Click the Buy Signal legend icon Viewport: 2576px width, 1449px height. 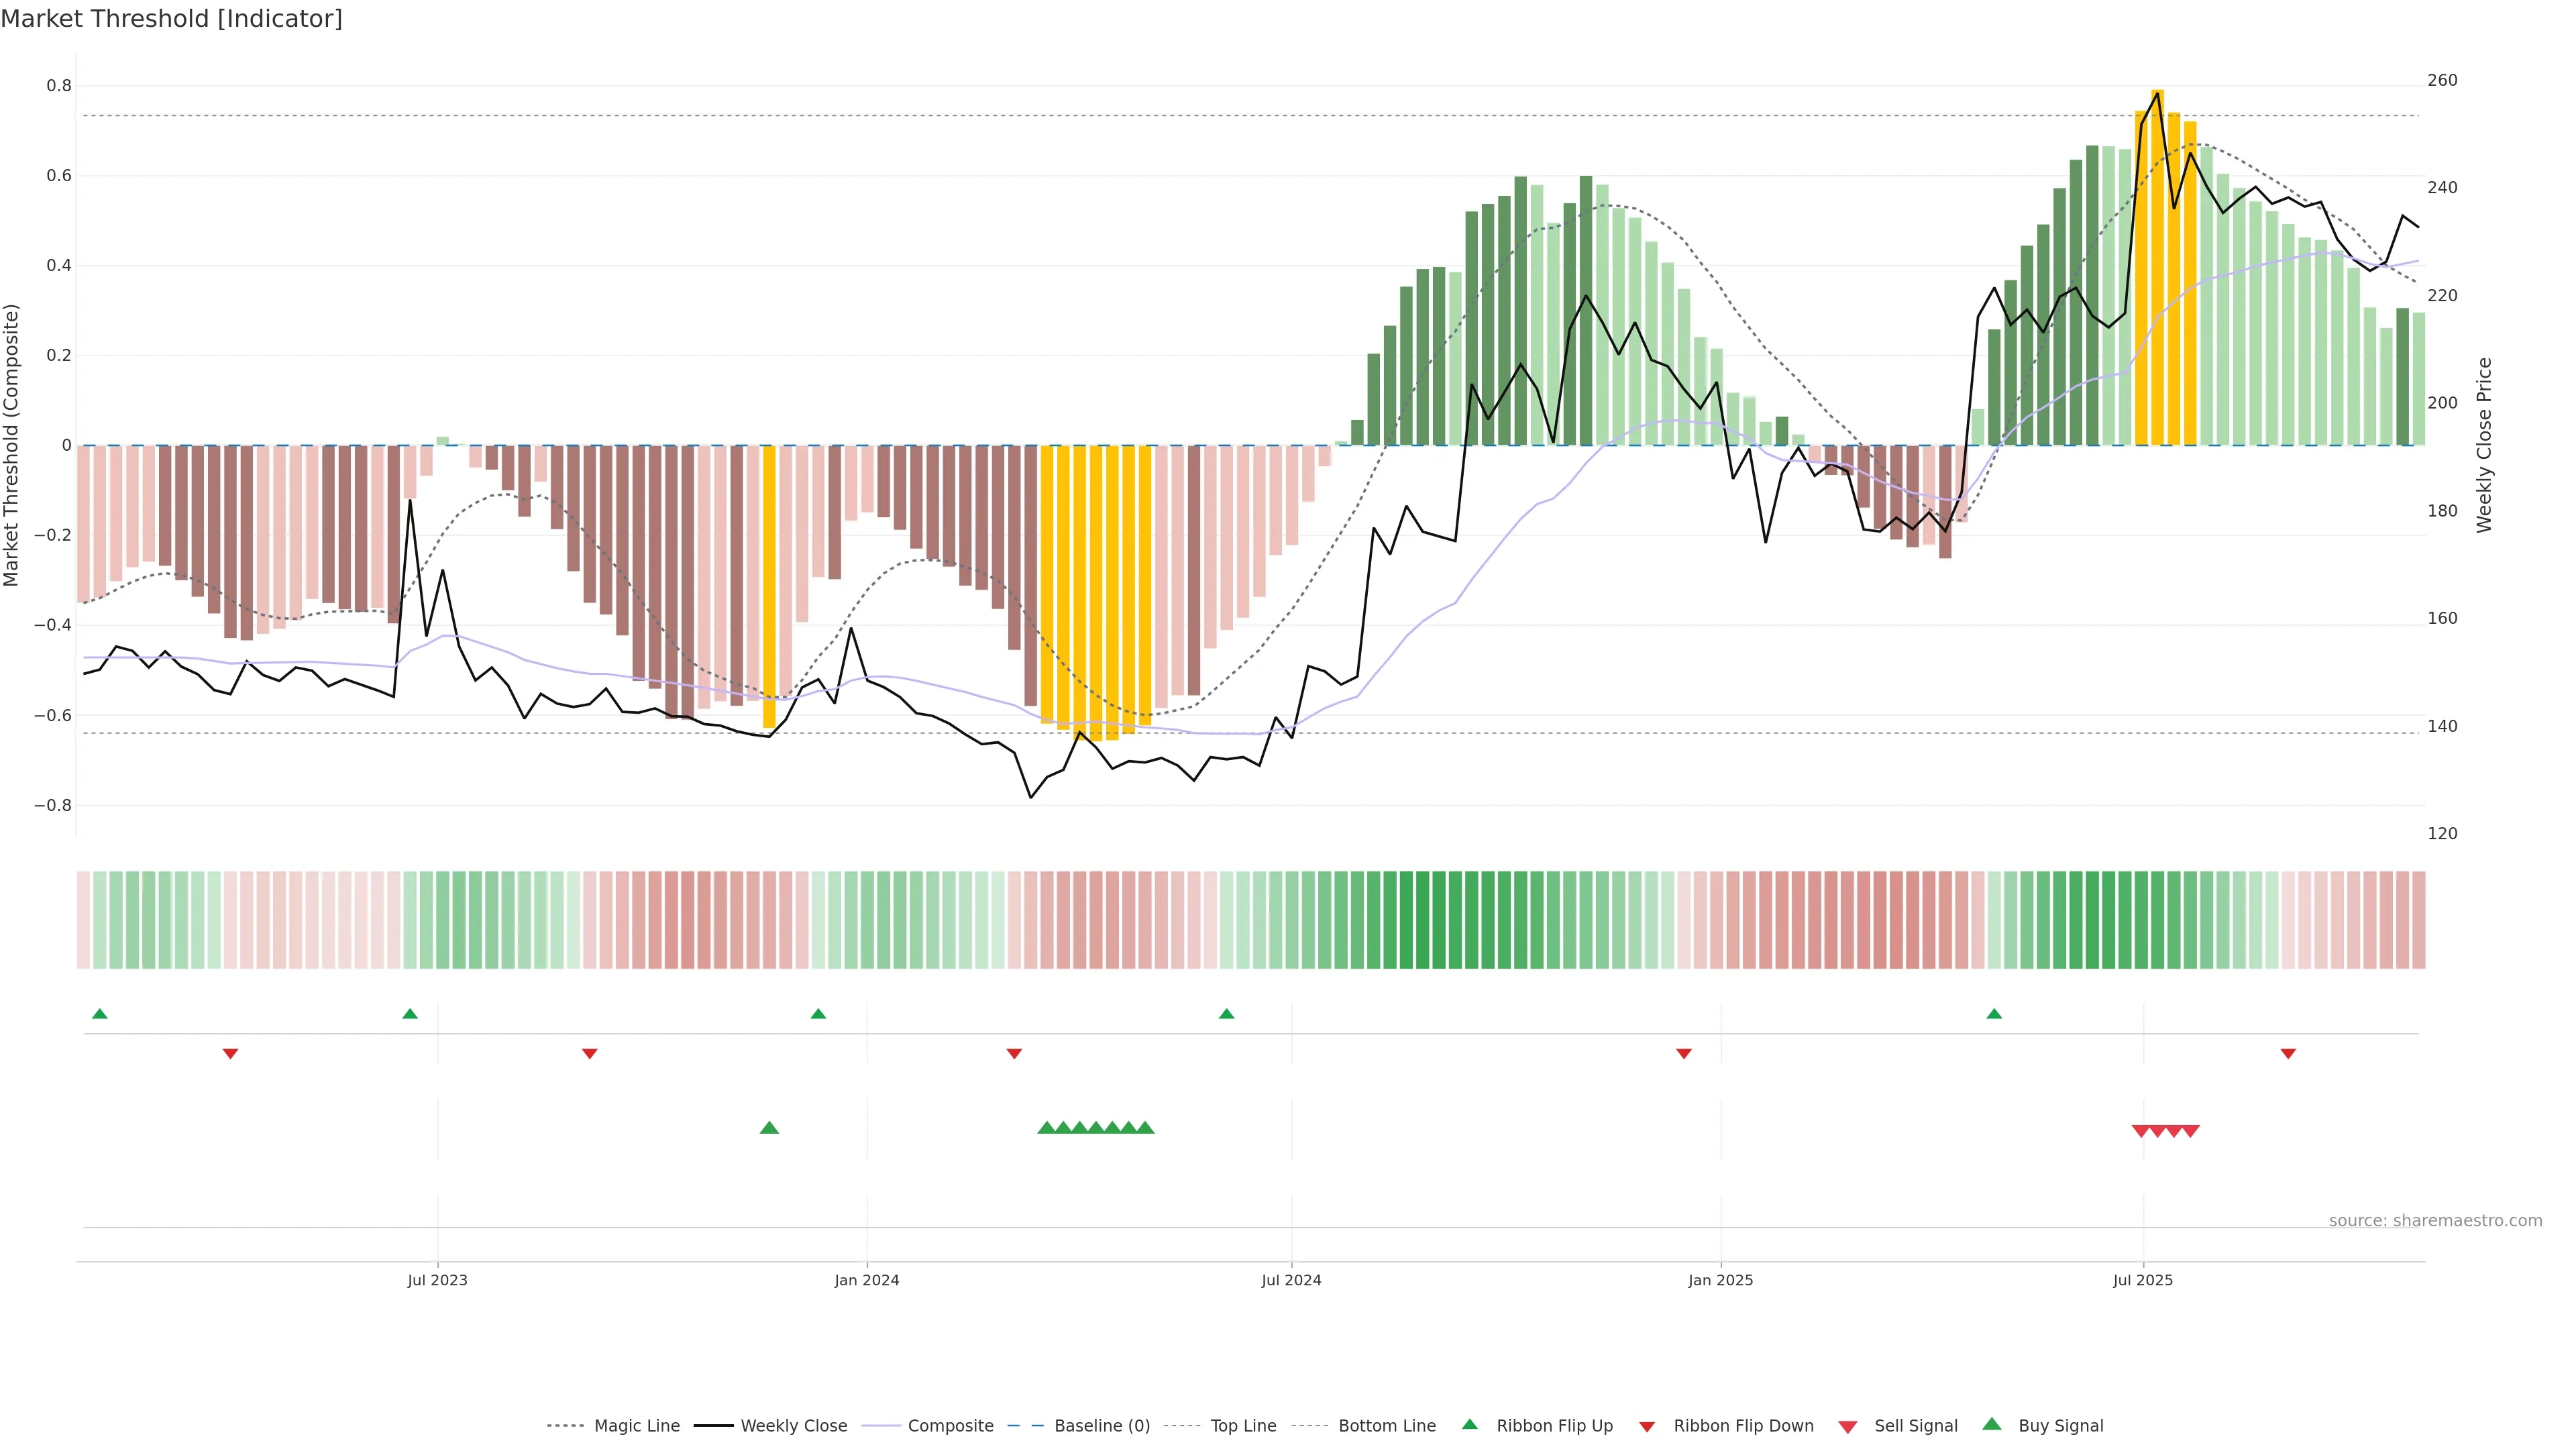coord(1992,1424)
